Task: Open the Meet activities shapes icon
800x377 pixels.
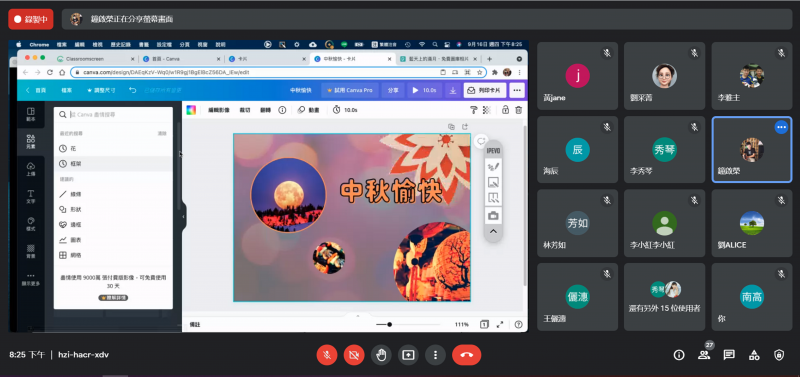Action: (754, 355)
